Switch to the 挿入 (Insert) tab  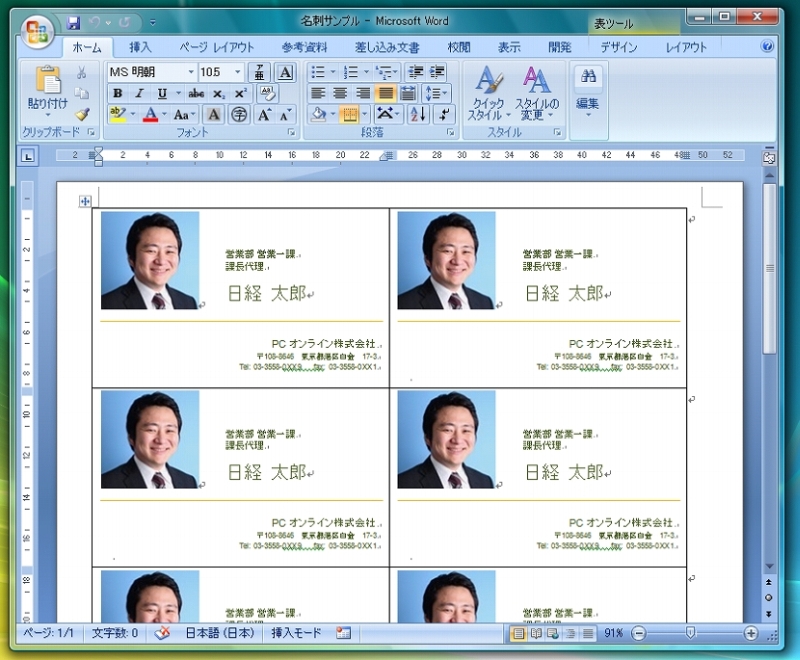141,47
